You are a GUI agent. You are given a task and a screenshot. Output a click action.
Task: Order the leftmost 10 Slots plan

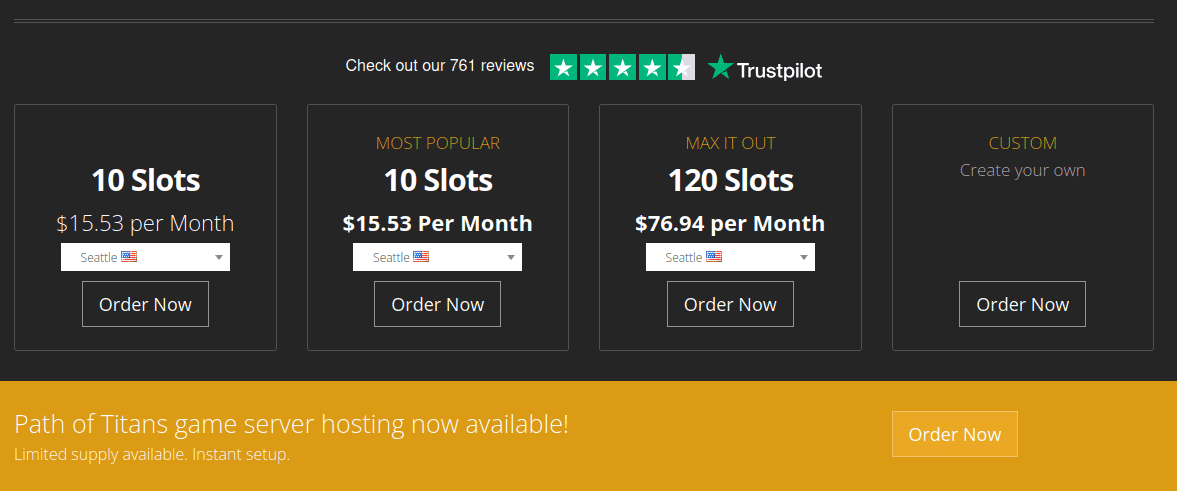145,304
